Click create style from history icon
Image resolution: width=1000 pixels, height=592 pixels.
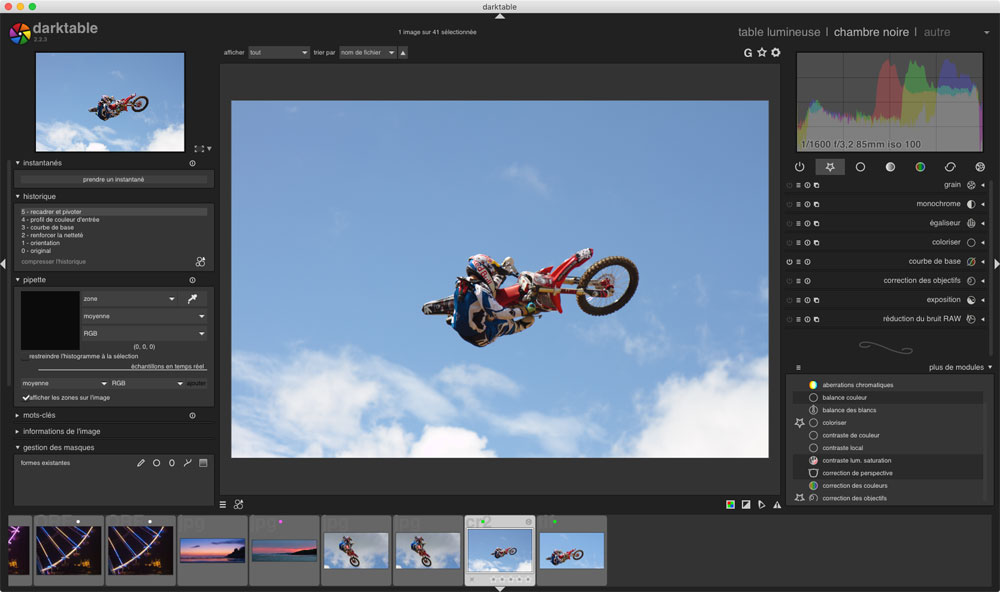(x=200, y=262)
